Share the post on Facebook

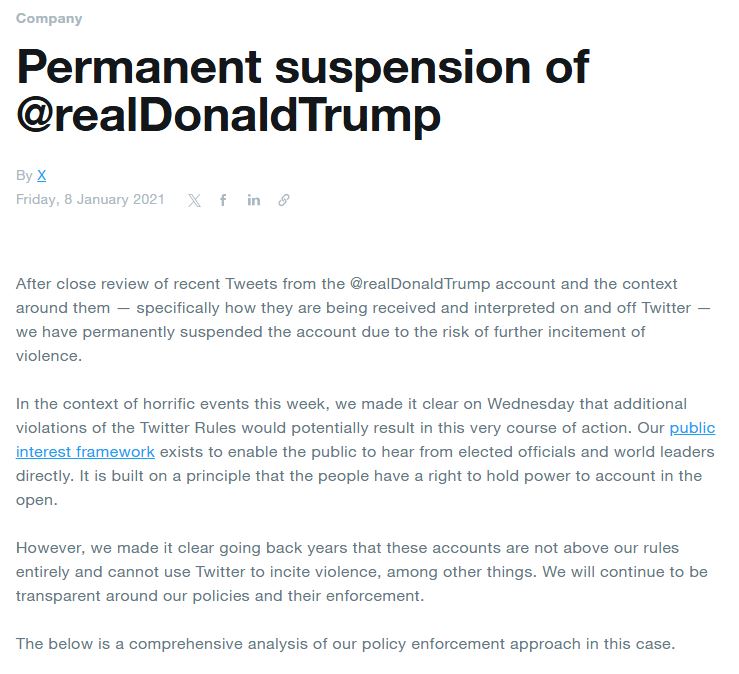pos(223,200)
